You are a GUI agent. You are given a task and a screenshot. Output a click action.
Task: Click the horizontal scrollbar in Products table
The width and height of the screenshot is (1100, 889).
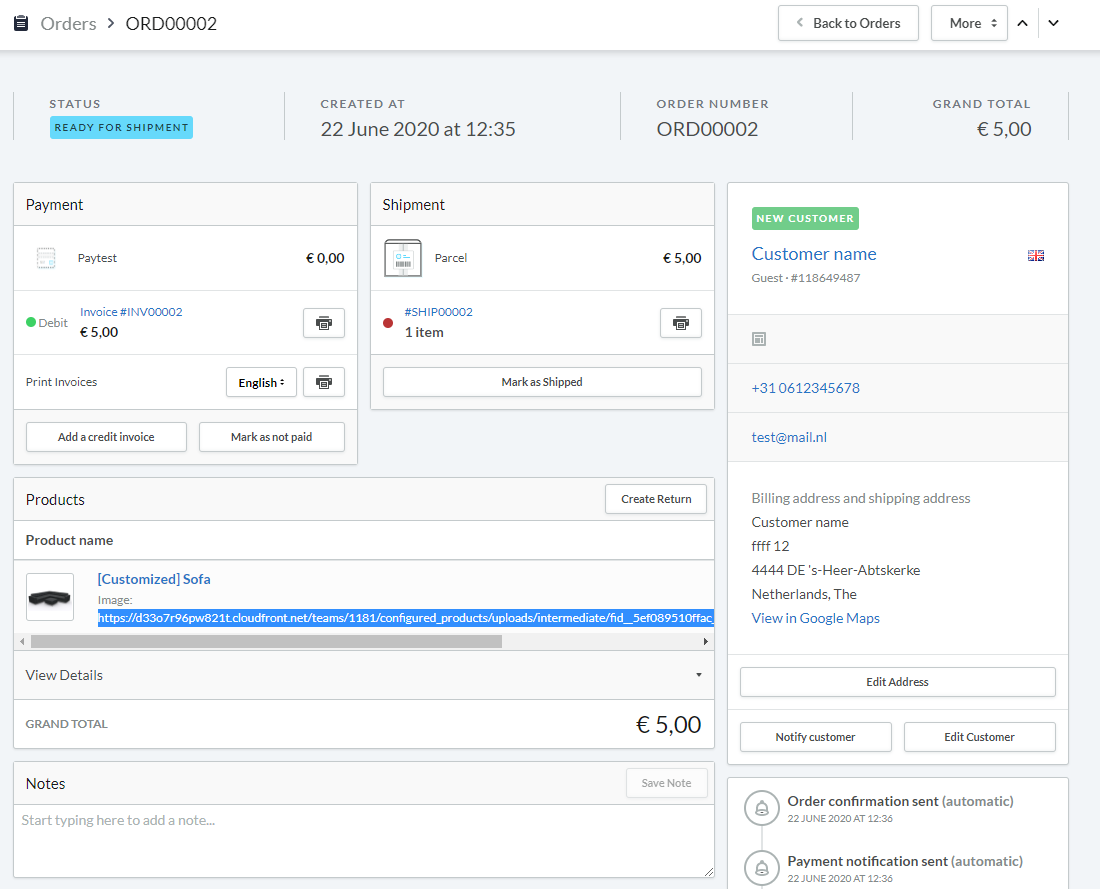265,641
